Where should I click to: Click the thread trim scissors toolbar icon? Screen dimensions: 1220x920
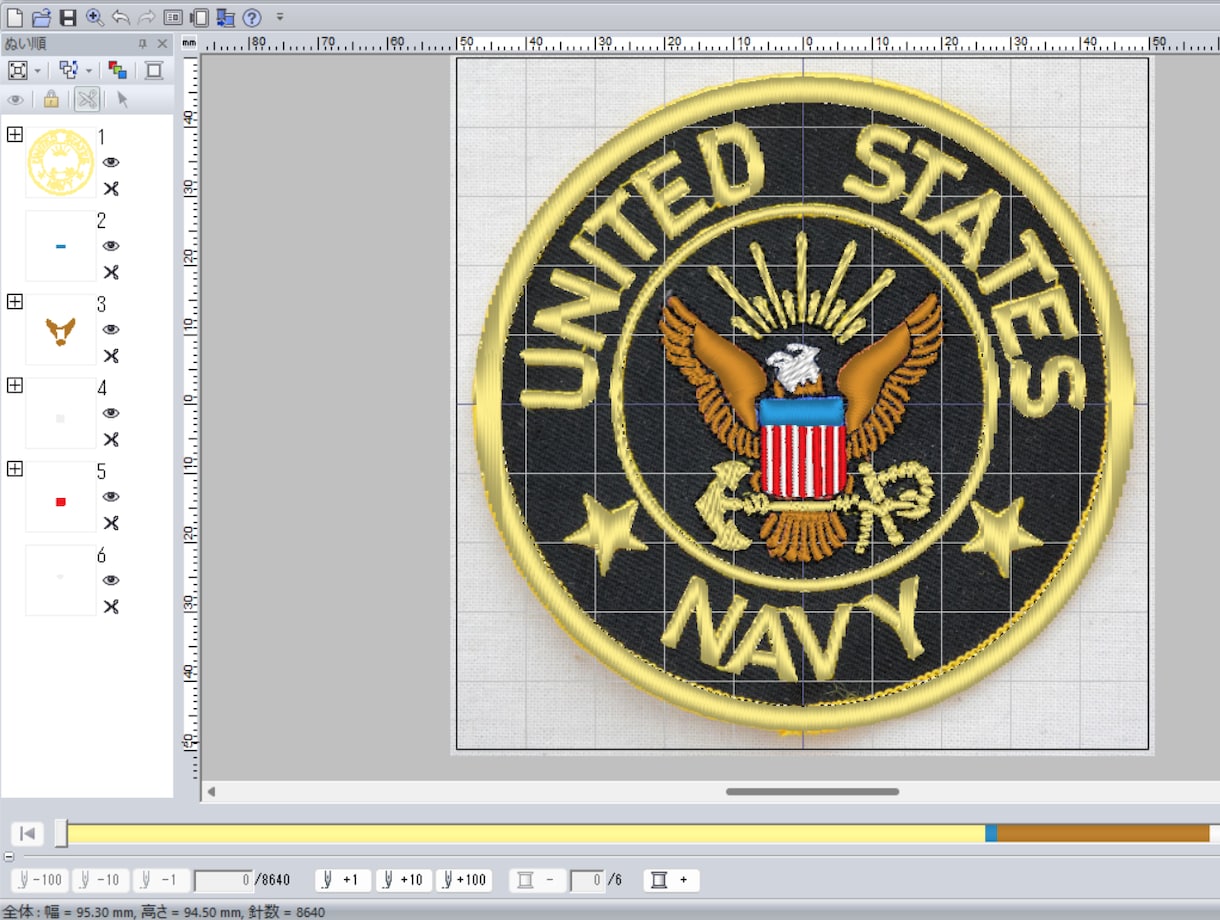tap(87, 99)
